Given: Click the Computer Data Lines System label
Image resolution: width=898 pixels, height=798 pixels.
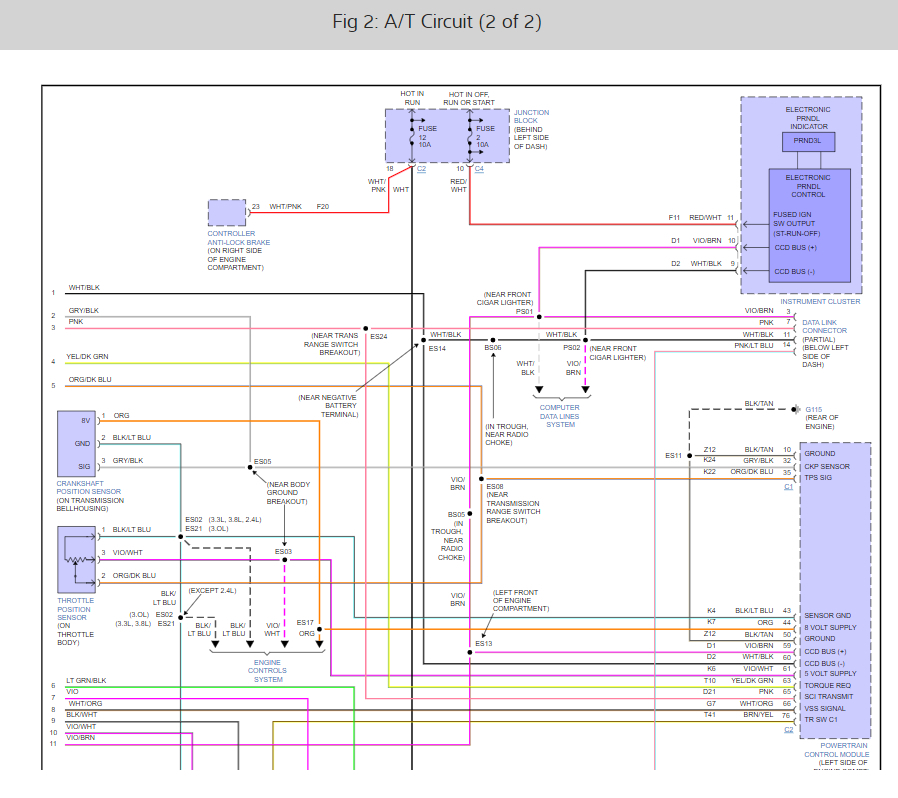Looking at the screenshot, I should [559, 415].
